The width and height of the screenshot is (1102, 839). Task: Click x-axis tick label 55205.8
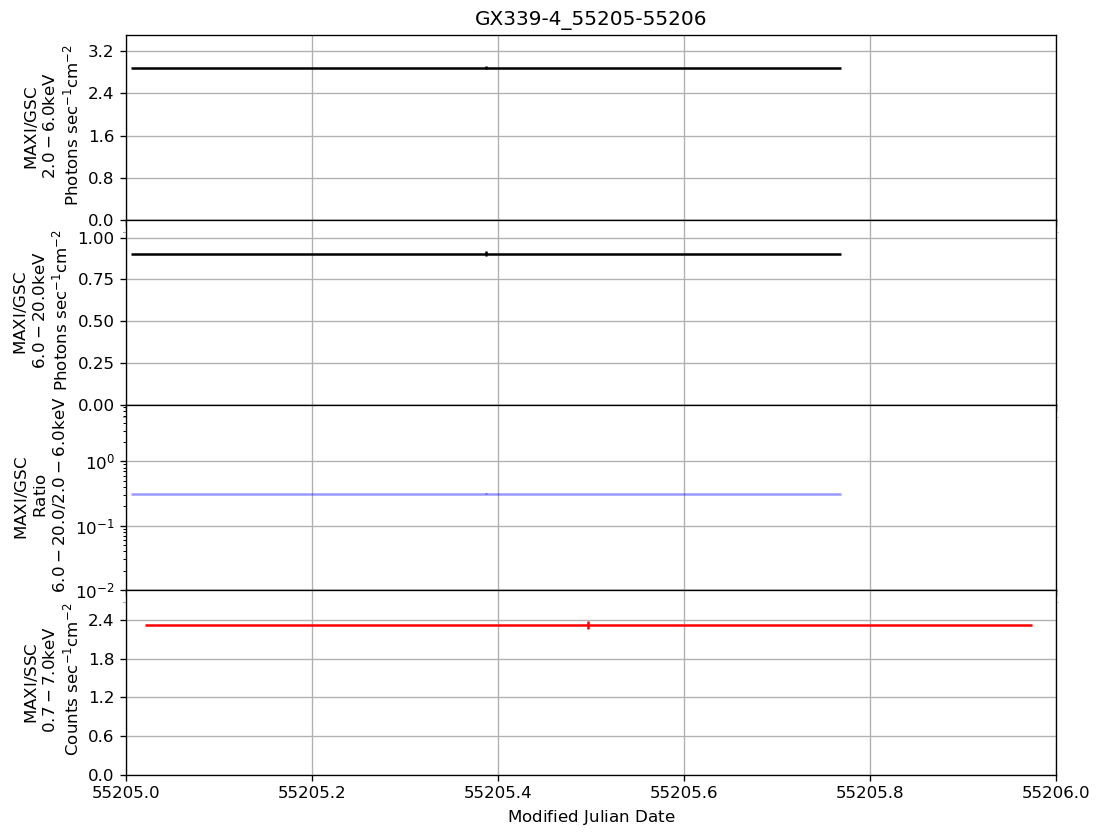click(x=870, y=793)
